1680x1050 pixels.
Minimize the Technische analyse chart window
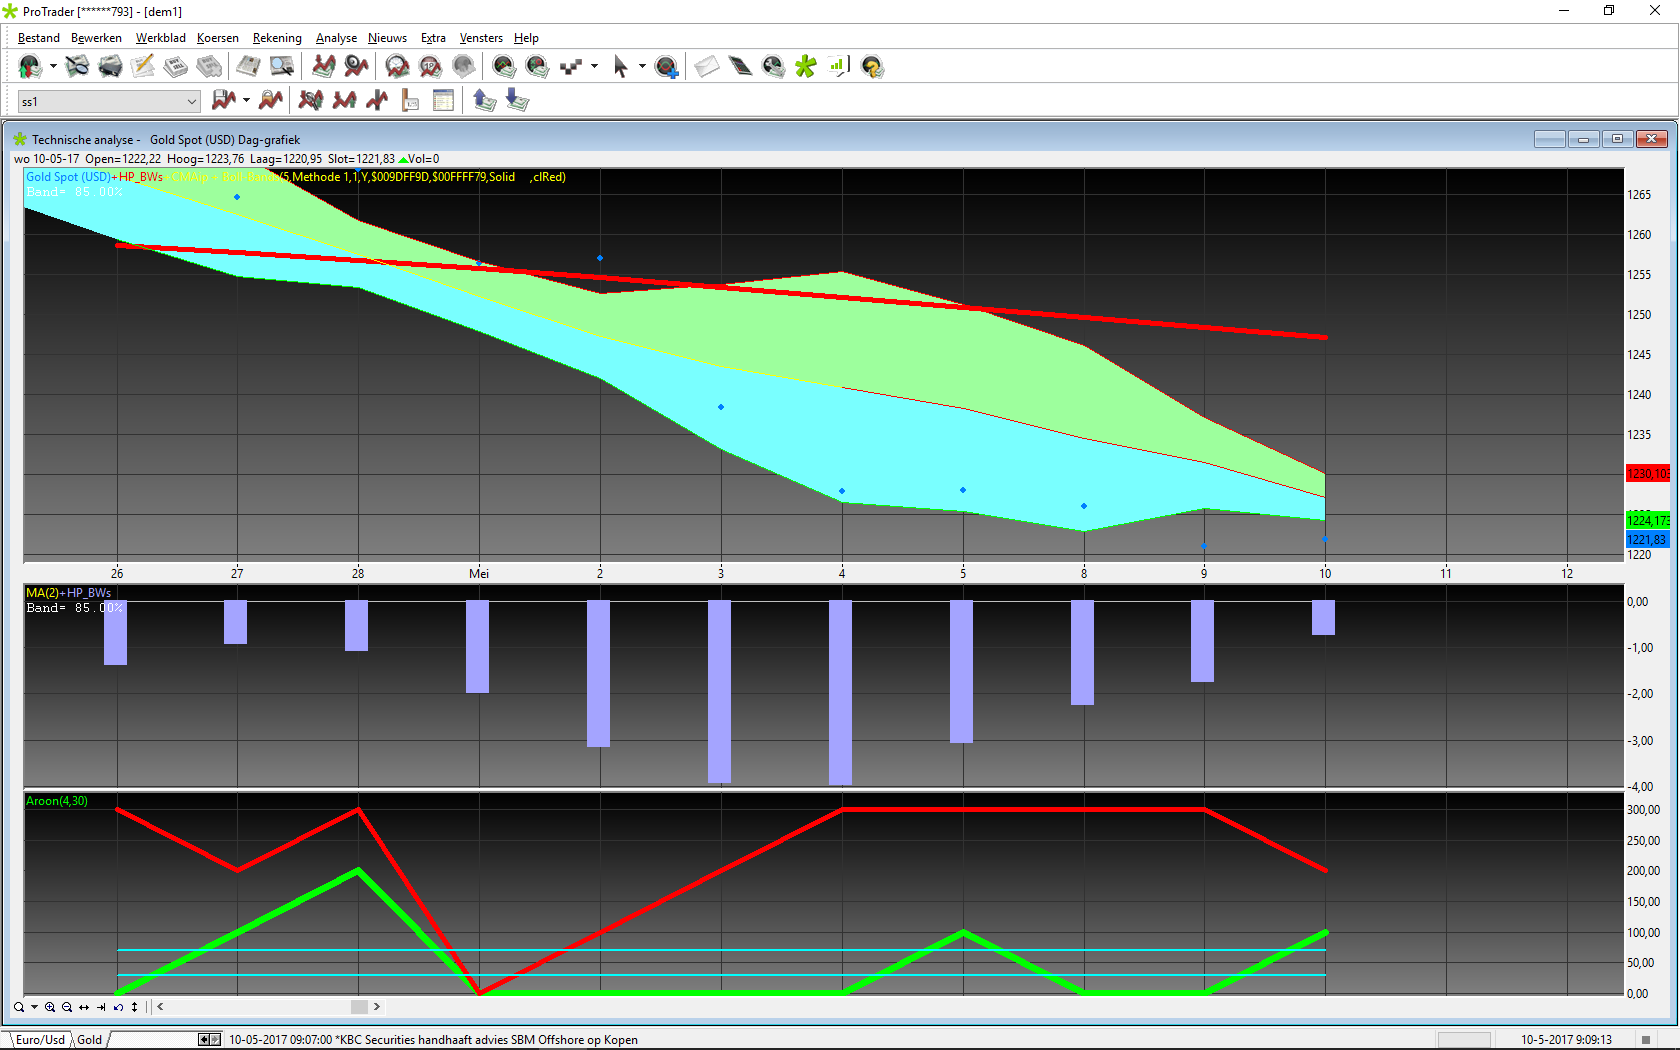[x=1583, y=139]
